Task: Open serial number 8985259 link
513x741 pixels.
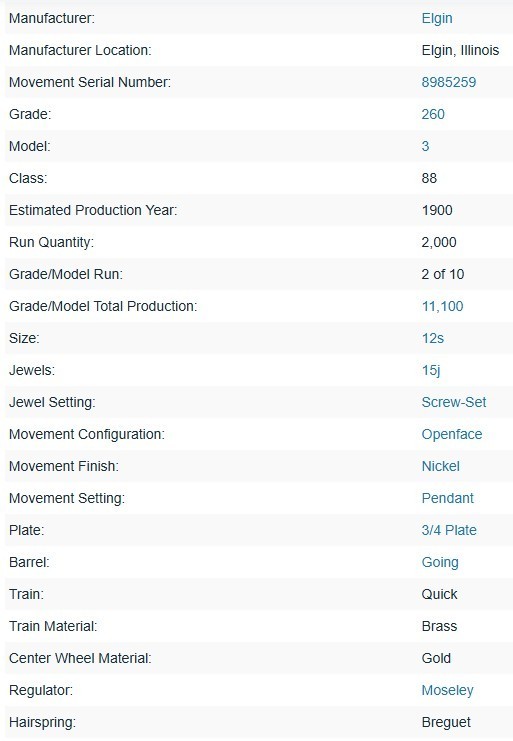Action: click(x=449, y=82)
